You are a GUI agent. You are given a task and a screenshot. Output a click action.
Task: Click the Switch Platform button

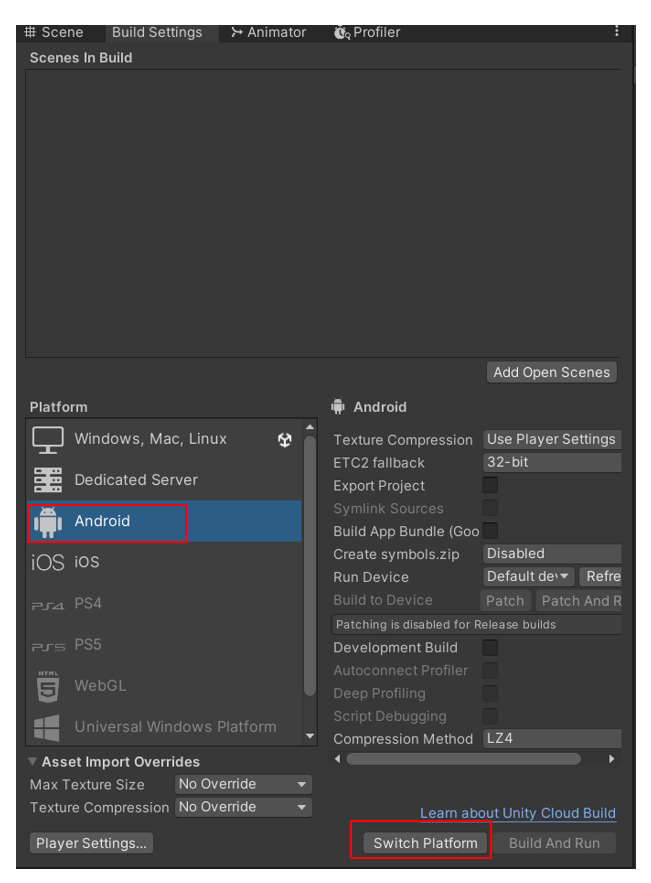pos(425,843)
